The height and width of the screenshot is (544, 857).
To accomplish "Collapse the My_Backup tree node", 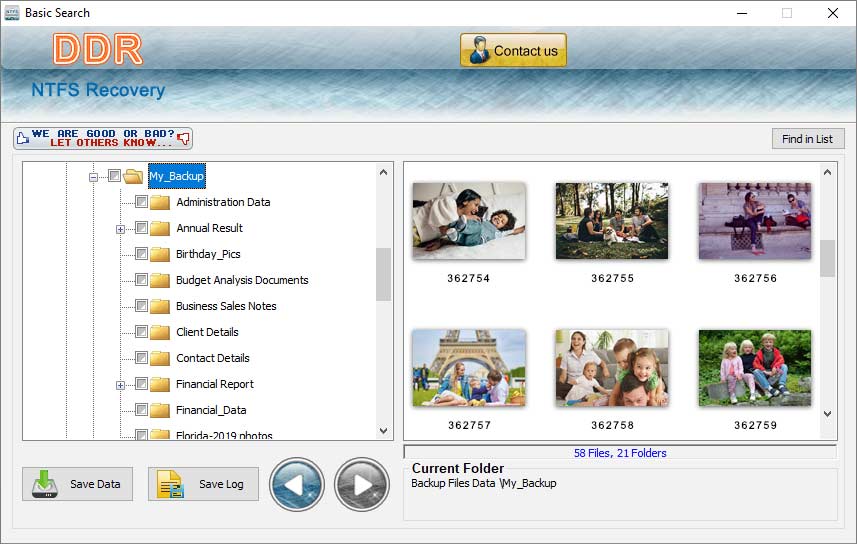I will (93, 177).
